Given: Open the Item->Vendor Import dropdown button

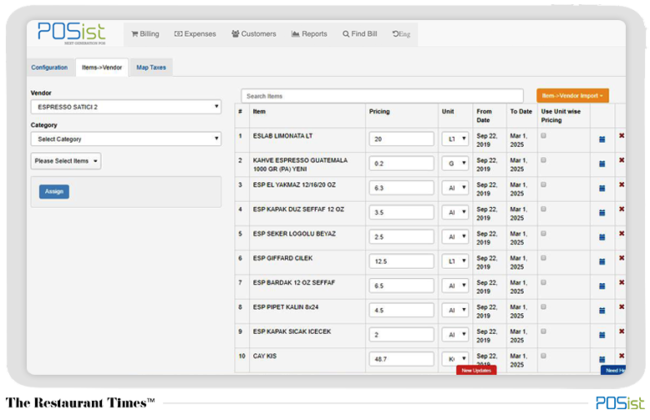Looking at the screenshot, I should (572, 96).
